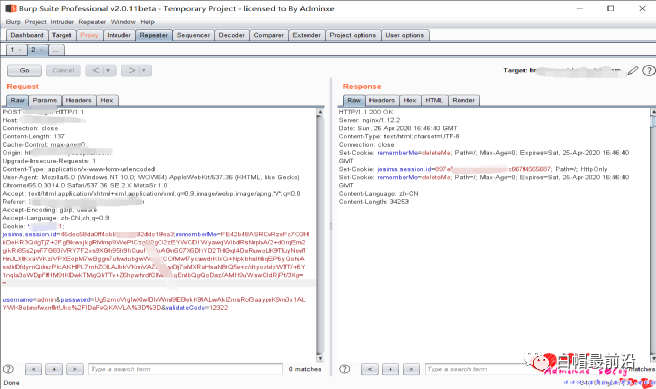Switch to the Proxy tab
Image resolution: width=656 pixels, height=389 pixels.
pos(89,35)
